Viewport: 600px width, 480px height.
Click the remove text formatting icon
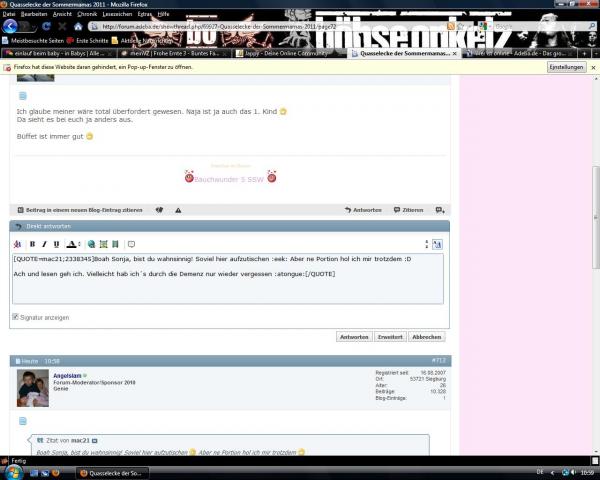[x=18, y=244]
